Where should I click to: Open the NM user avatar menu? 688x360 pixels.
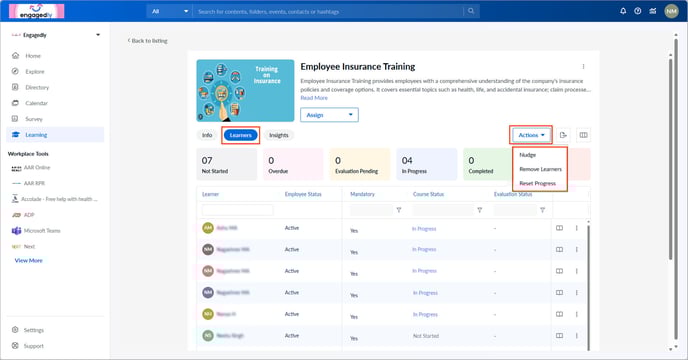(671, 11)
